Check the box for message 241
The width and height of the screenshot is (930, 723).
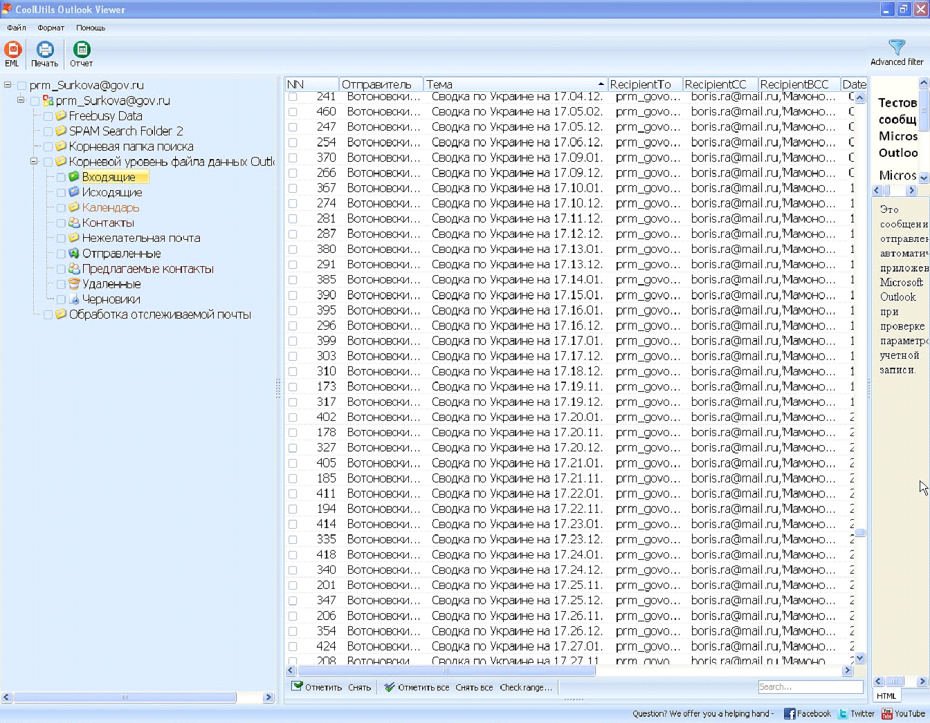(x=293, y=97)
